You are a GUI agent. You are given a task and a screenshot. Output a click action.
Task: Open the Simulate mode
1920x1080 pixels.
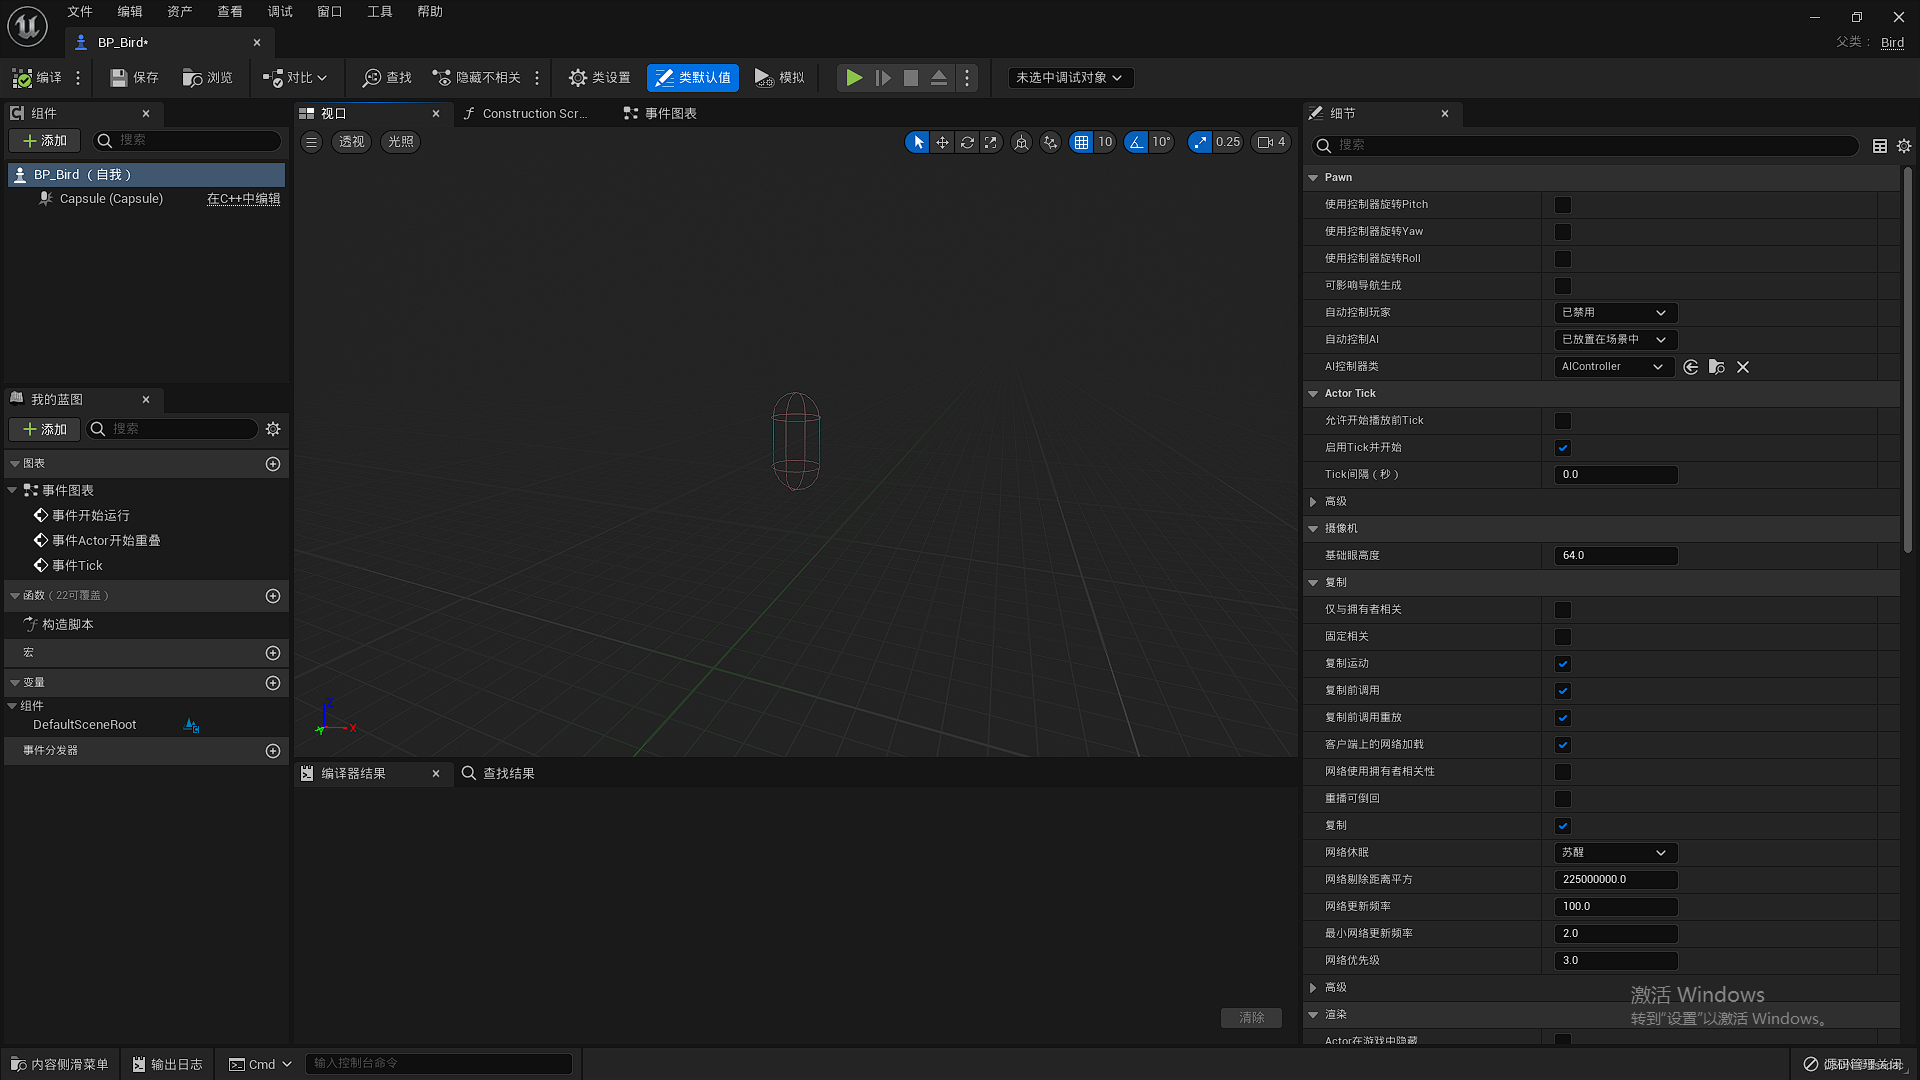click(779, 78)
